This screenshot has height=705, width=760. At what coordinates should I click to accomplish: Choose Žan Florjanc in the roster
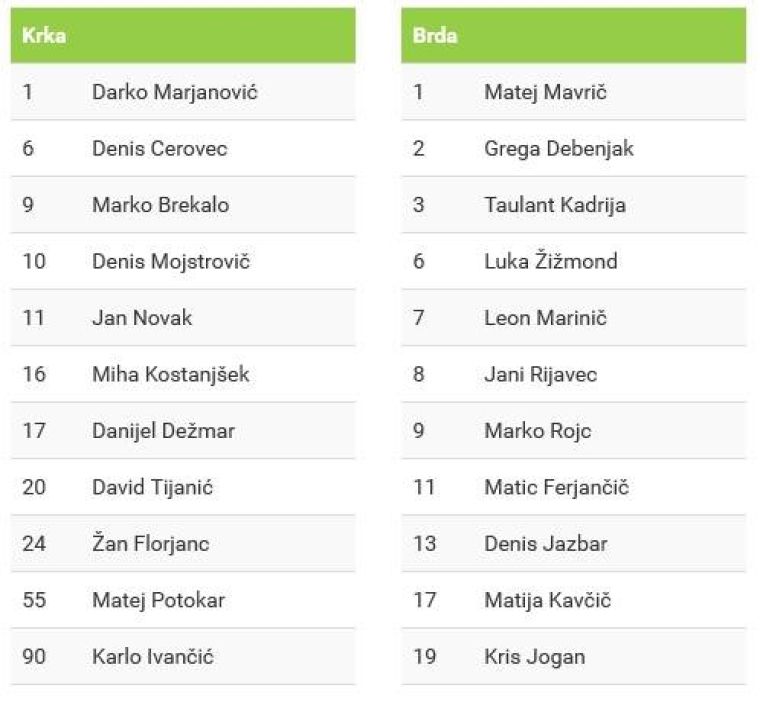click(150, 544)
